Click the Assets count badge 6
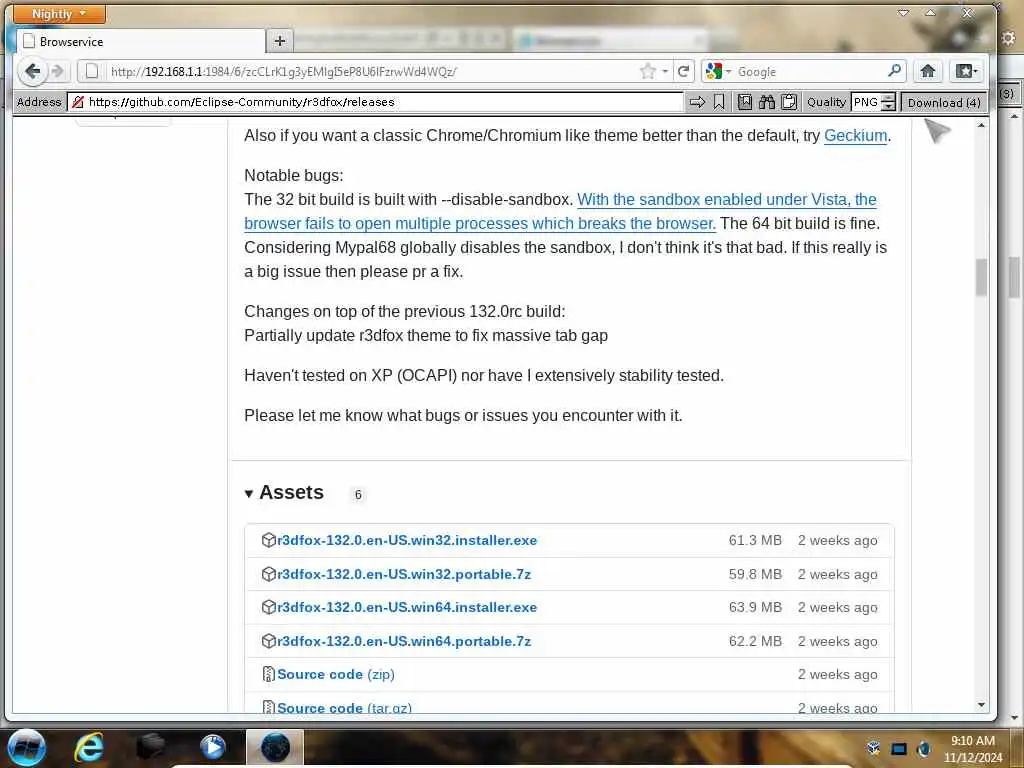This screenshot has height=768, width=1024. pos(358,494)
